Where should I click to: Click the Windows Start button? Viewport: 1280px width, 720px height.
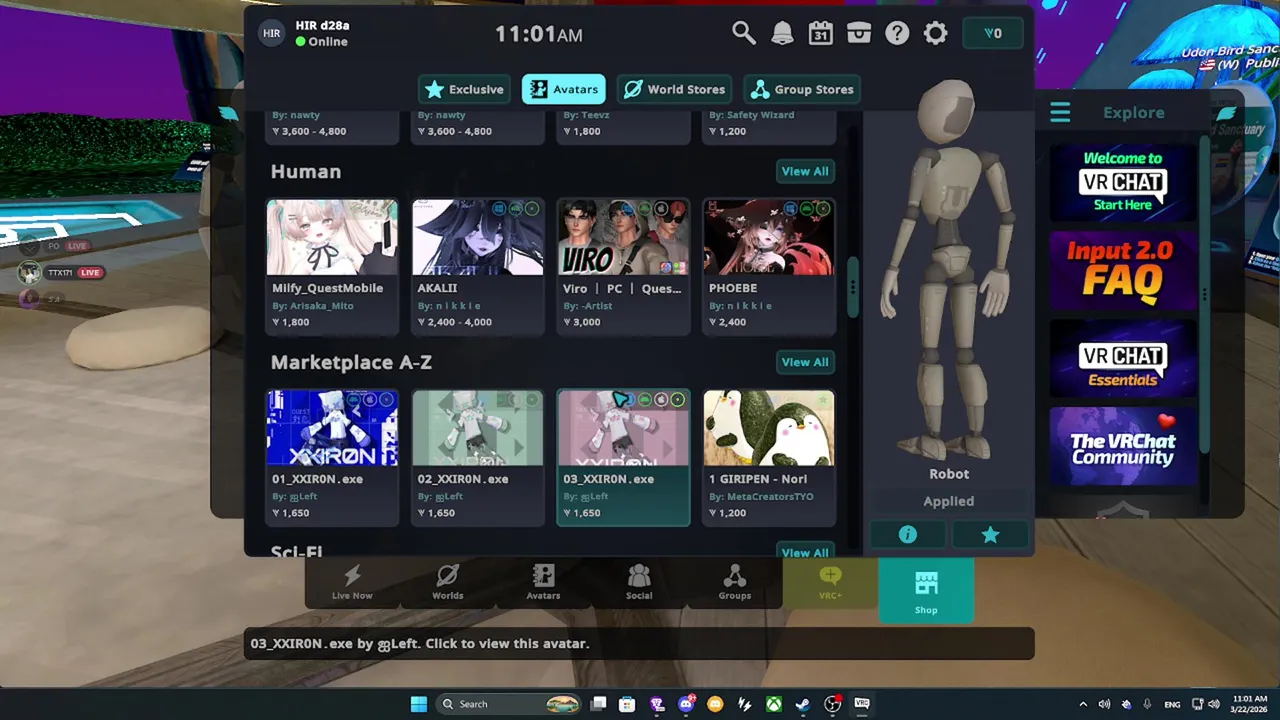click(x=419, y=704)
